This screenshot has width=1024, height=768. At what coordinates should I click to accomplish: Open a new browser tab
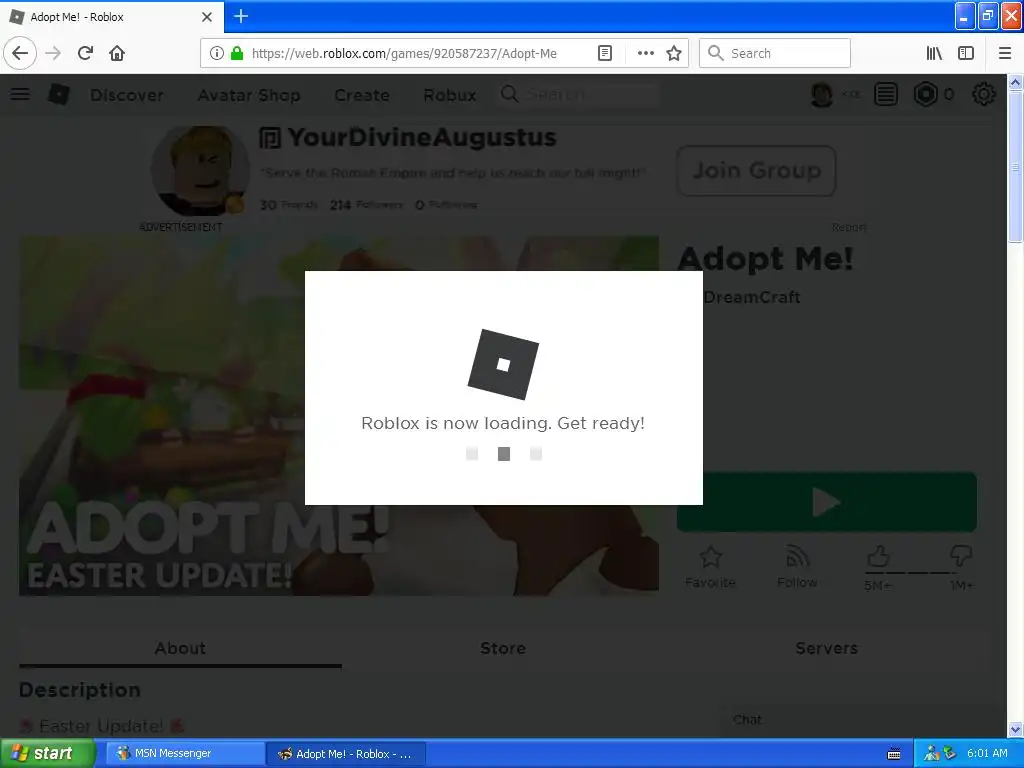[x=241, y=16]
